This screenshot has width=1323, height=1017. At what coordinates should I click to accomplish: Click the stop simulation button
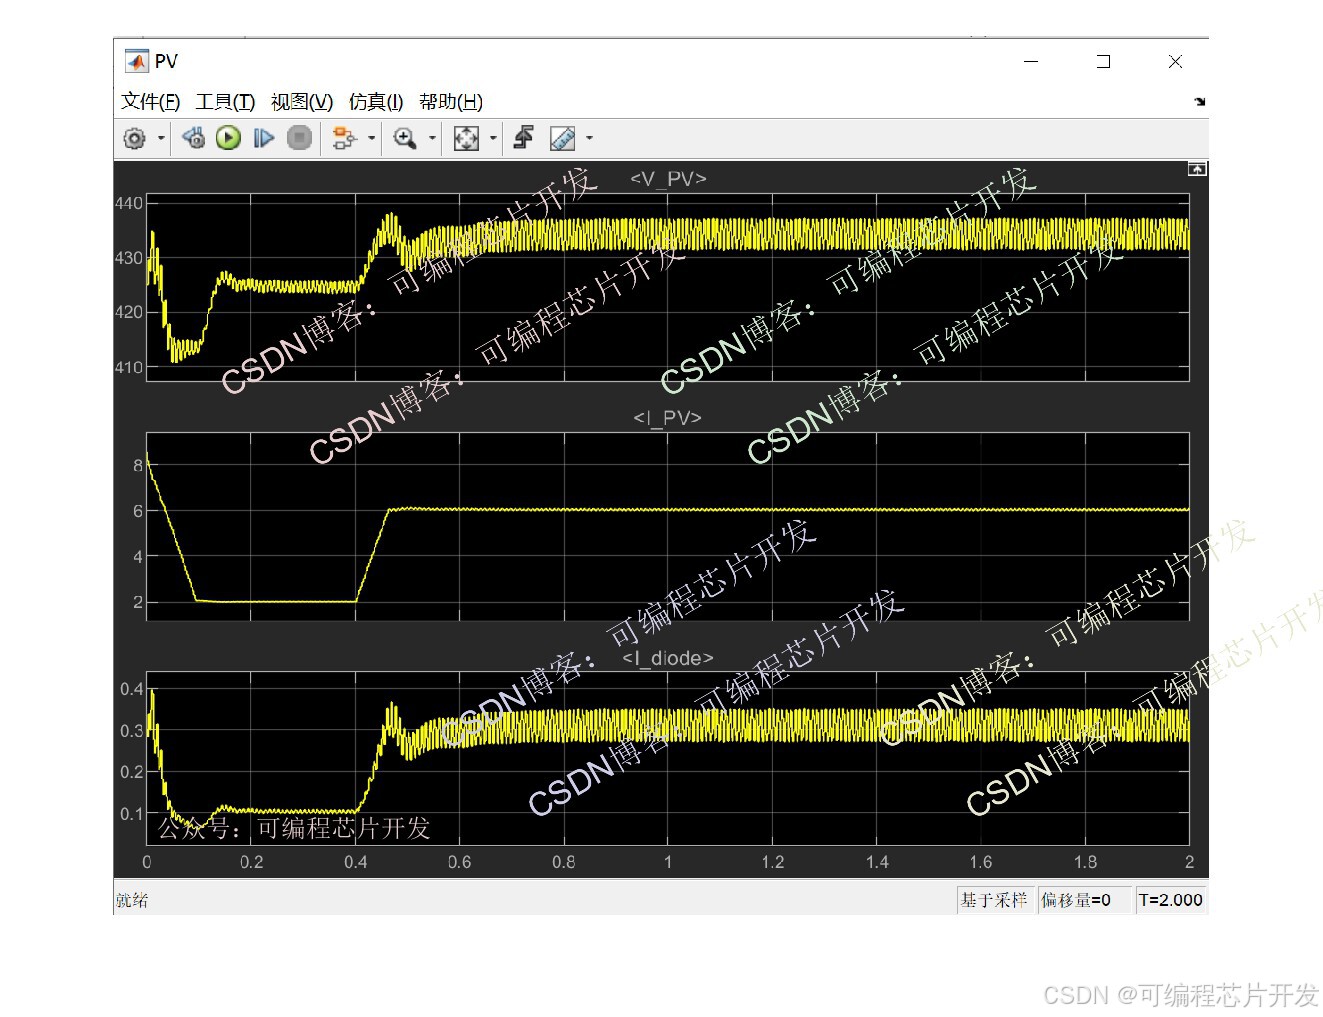(x=299, y=138)
